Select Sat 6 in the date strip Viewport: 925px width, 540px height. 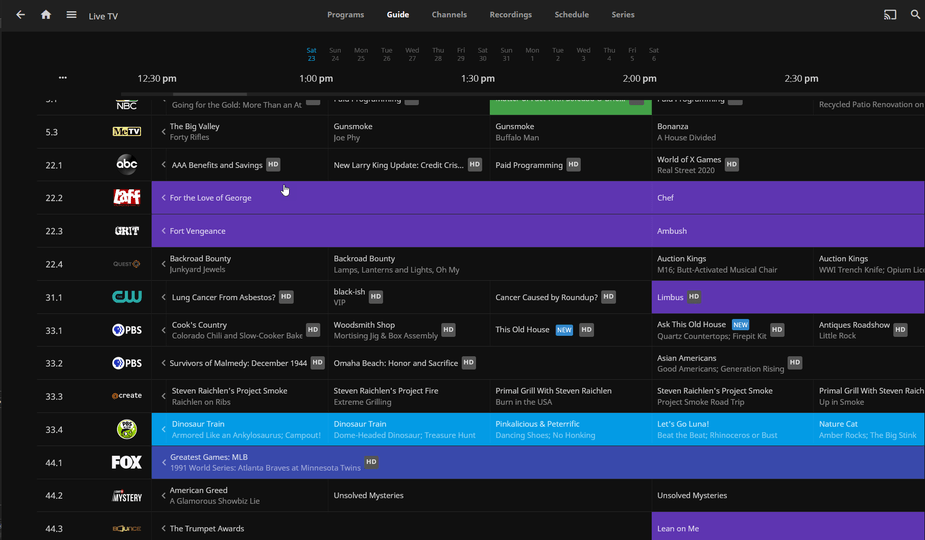(654, 54)
